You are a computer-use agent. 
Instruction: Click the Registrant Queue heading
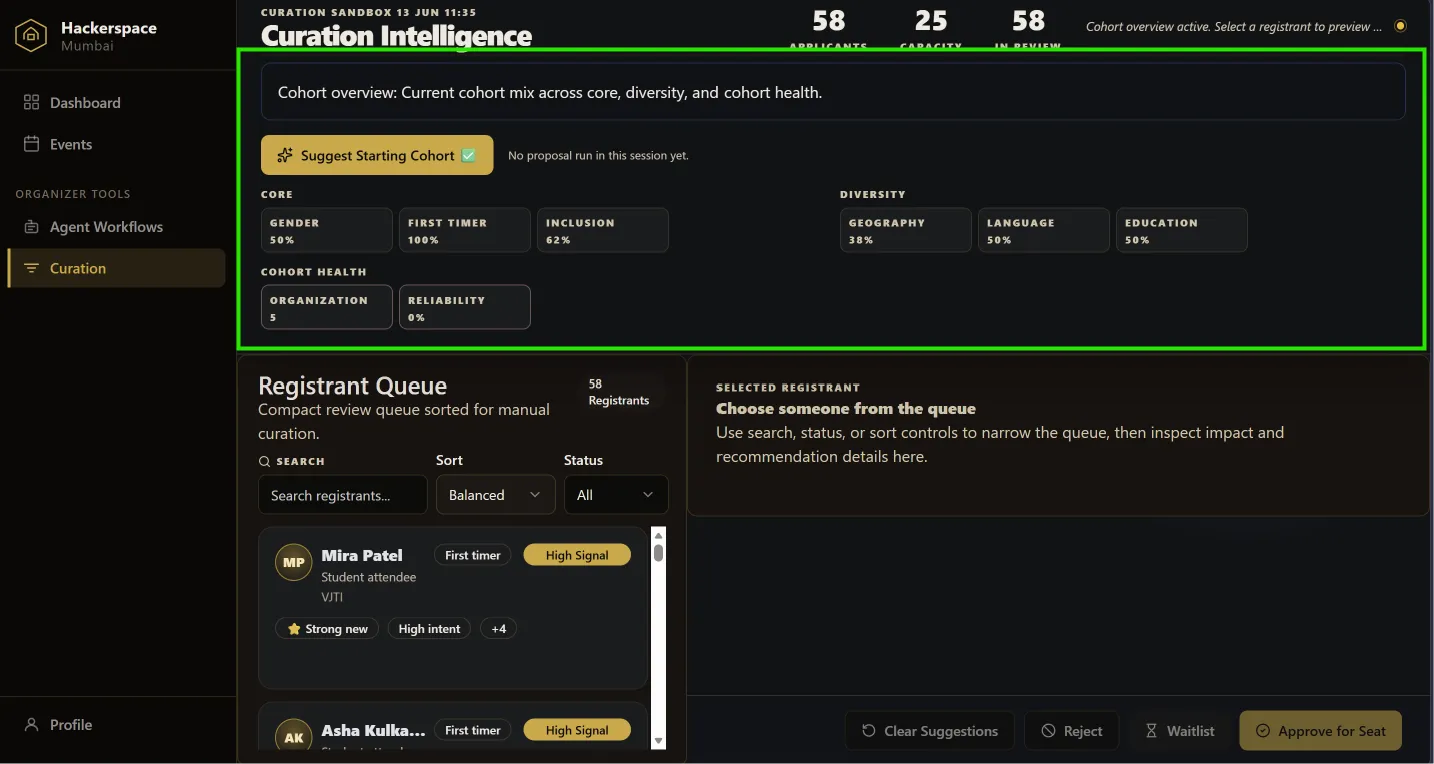point(353,386)
